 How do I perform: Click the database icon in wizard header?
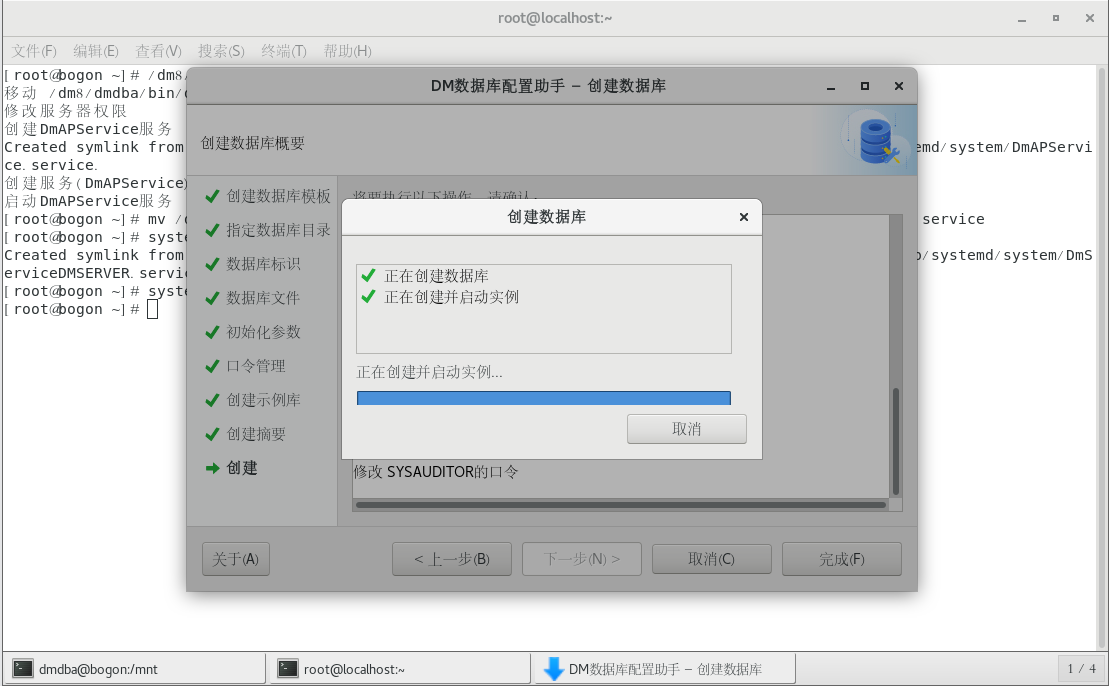click(877, 141)
